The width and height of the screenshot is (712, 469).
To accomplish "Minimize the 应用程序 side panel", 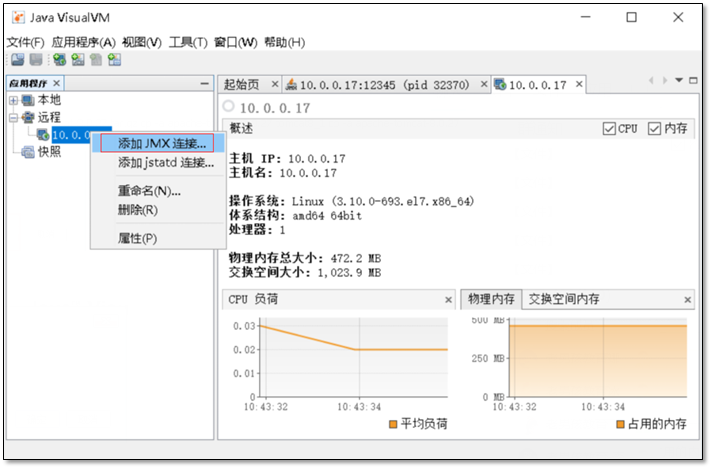I will pos(204,83).
